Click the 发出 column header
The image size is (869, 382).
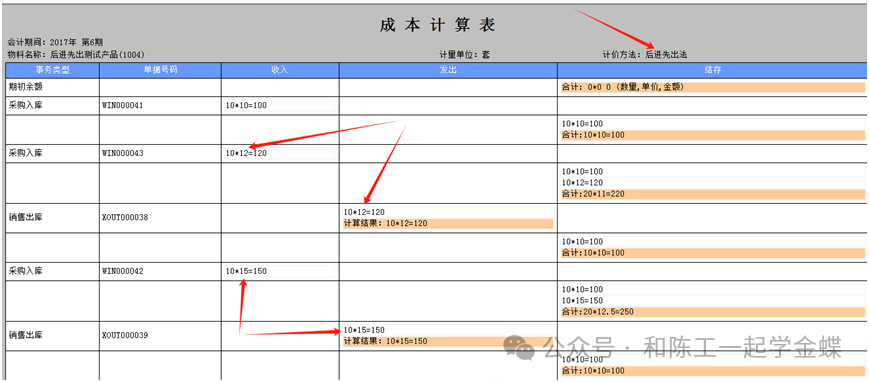pos(448,70)
